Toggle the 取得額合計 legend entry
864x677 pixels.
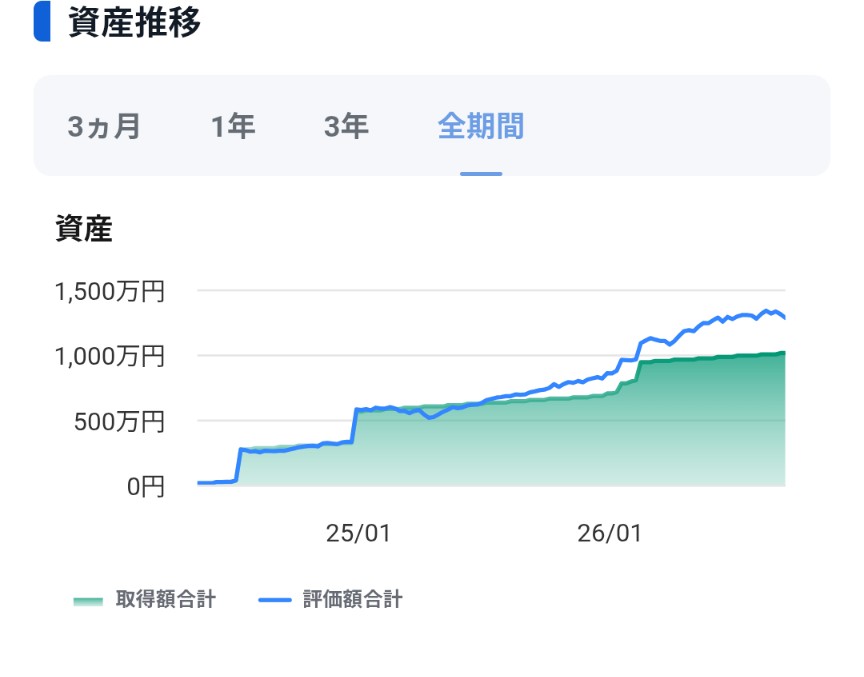tap(145, 599)
